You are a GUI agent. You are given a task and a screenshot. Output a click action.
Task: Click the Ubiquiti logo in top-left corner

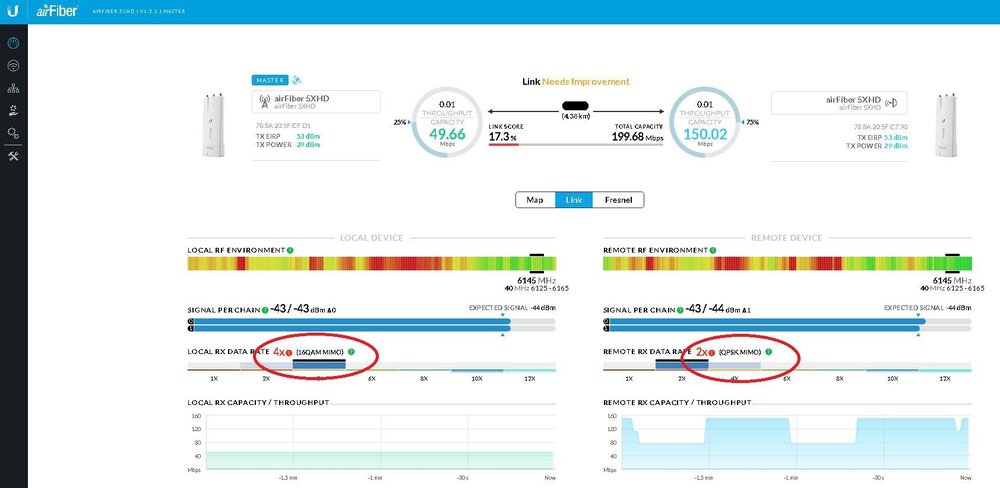tap(12, 11)
